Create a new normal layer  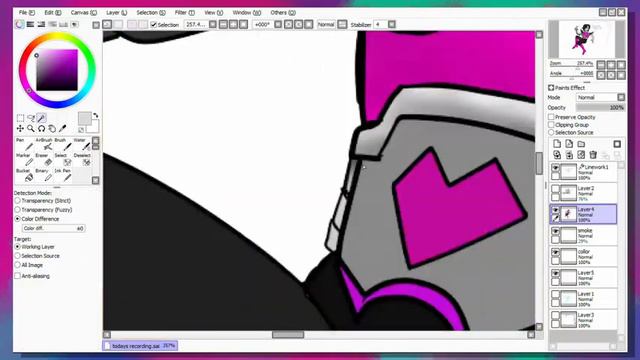point(557,144)
